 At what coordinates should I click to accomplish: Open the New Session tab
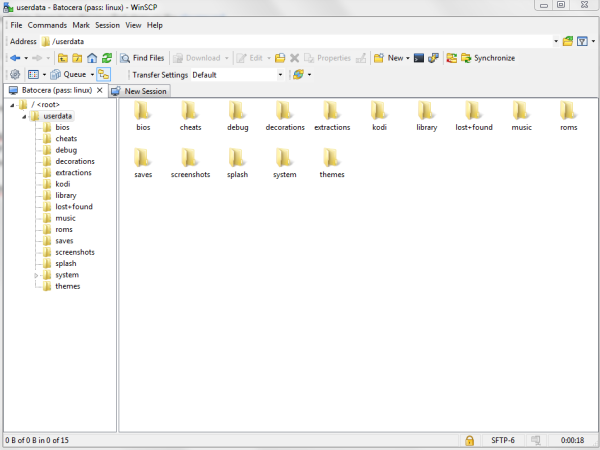(140, 91)
